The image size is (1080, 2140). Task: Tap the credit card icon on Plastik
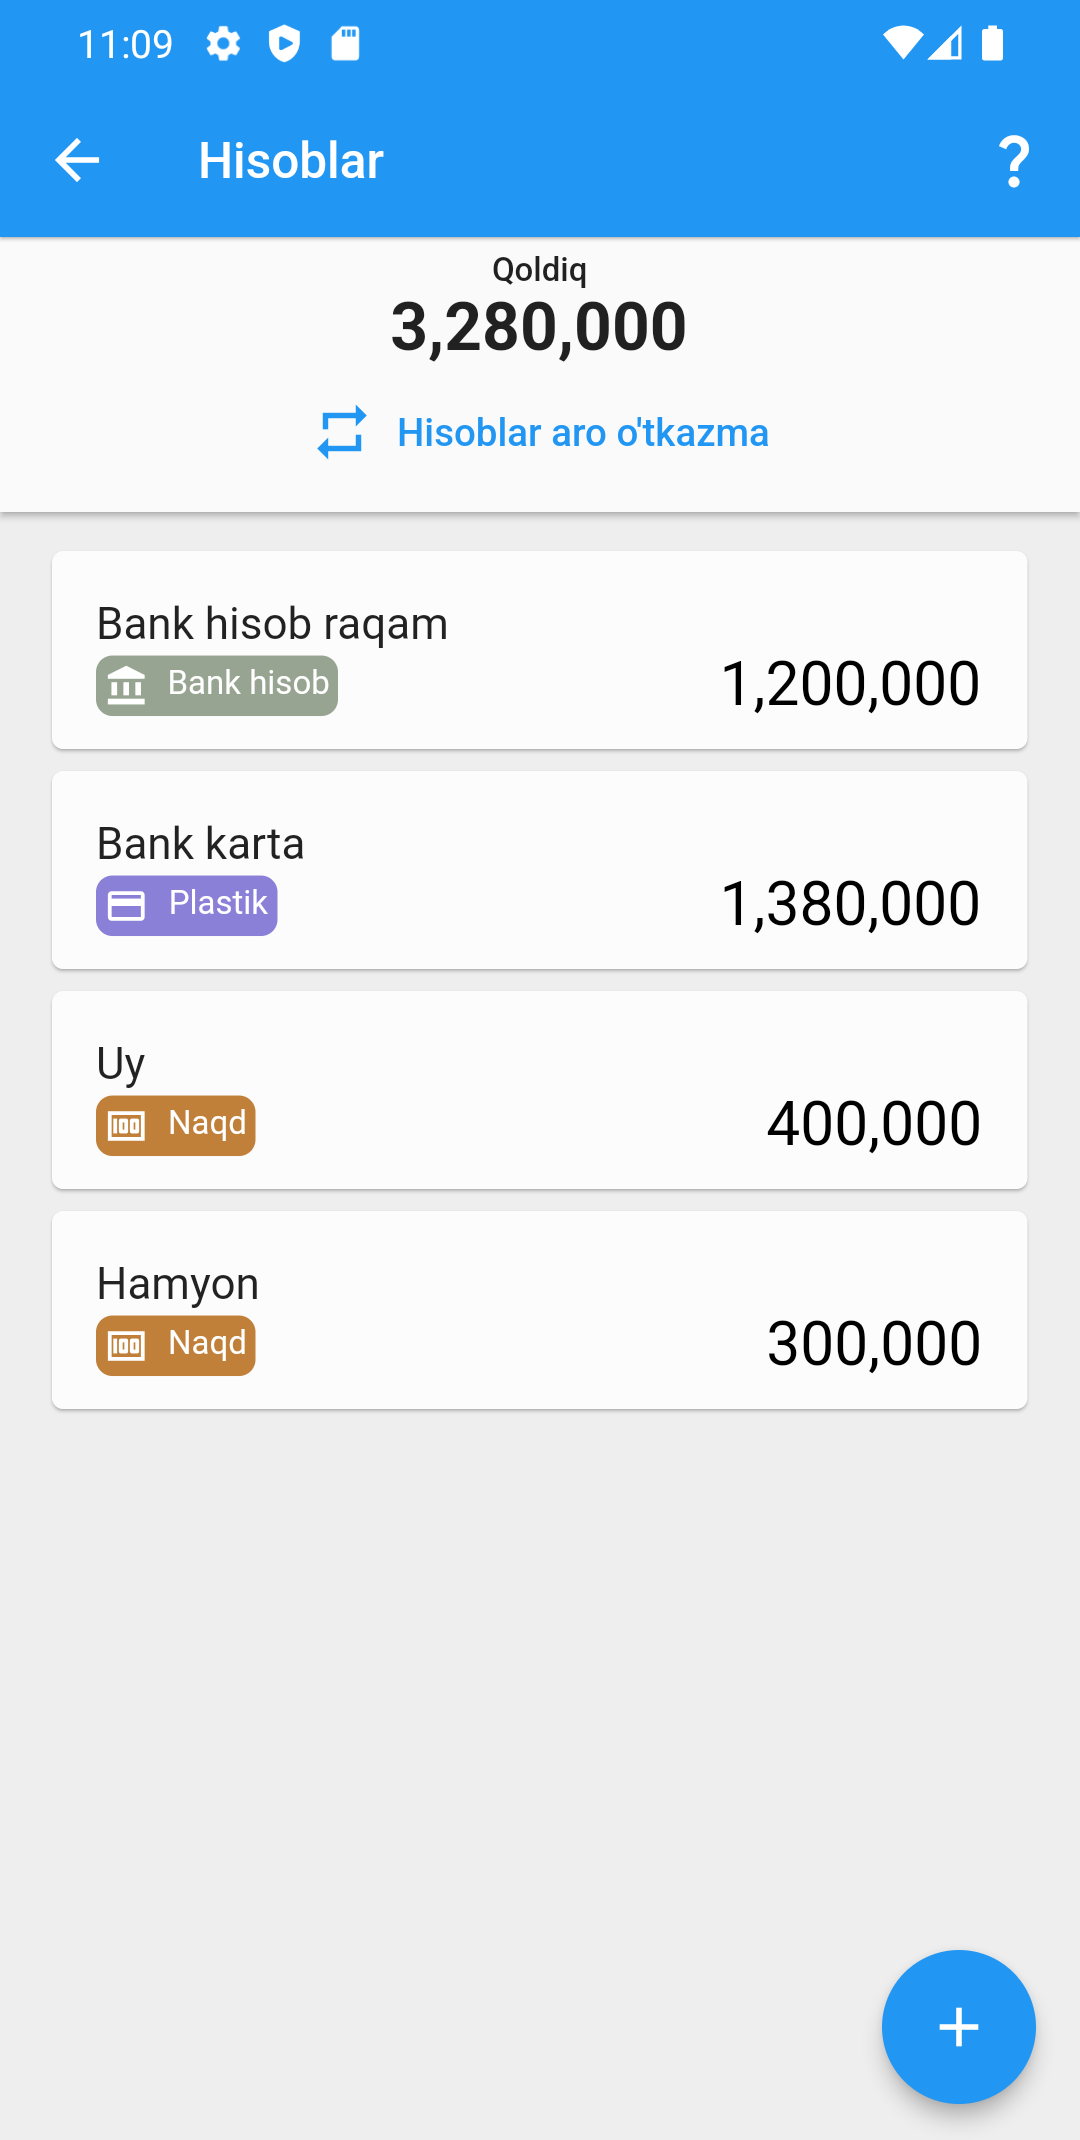(127, 906)
